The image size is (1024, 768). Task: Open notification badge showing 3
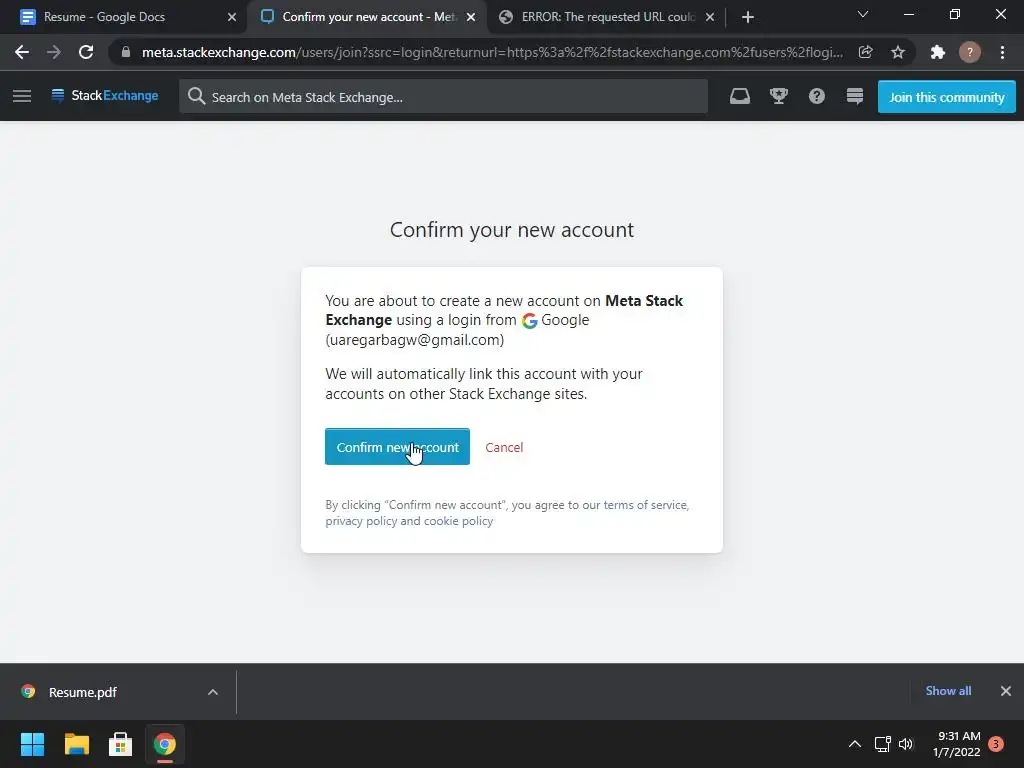point(995,744)
